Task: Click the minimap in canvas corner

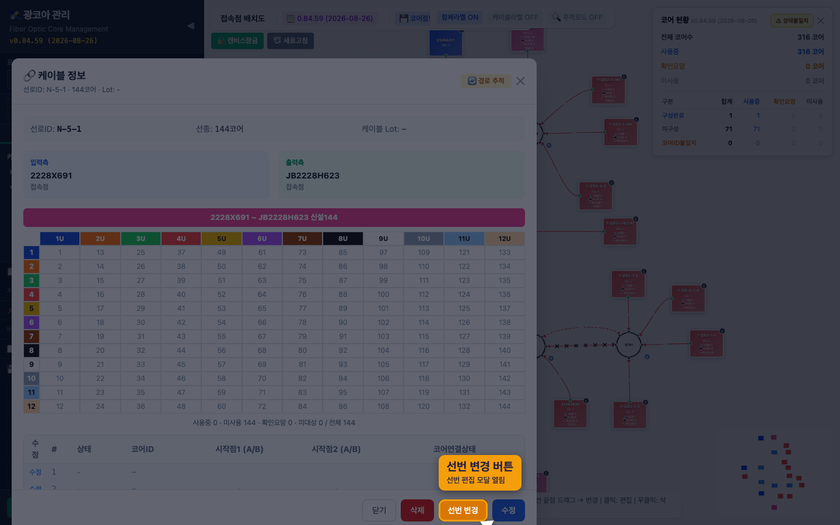Action: click(x=772, y=471)
